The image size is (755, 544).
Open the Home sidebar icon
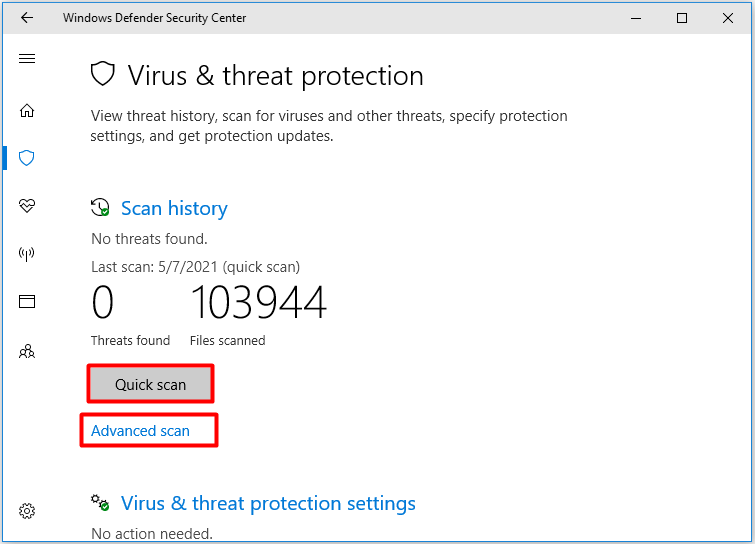click(27, 111)
